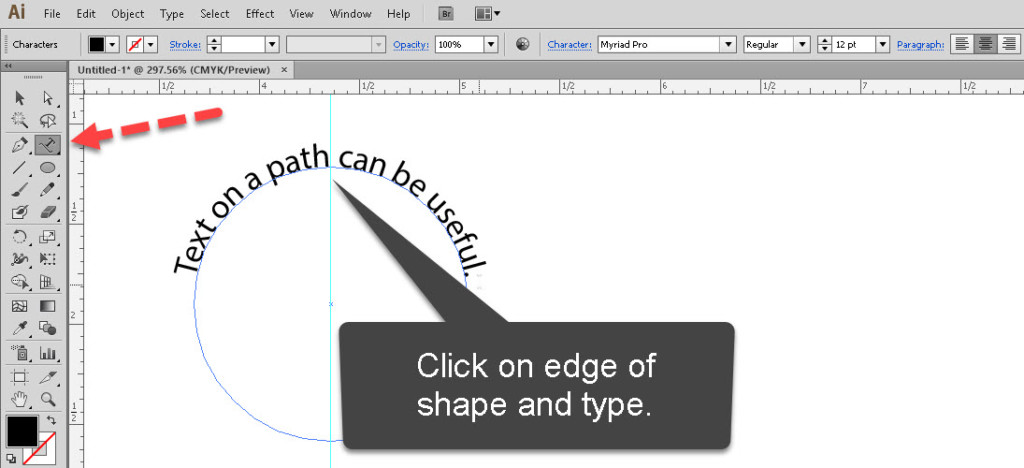Select the Artboard tool

20,377
